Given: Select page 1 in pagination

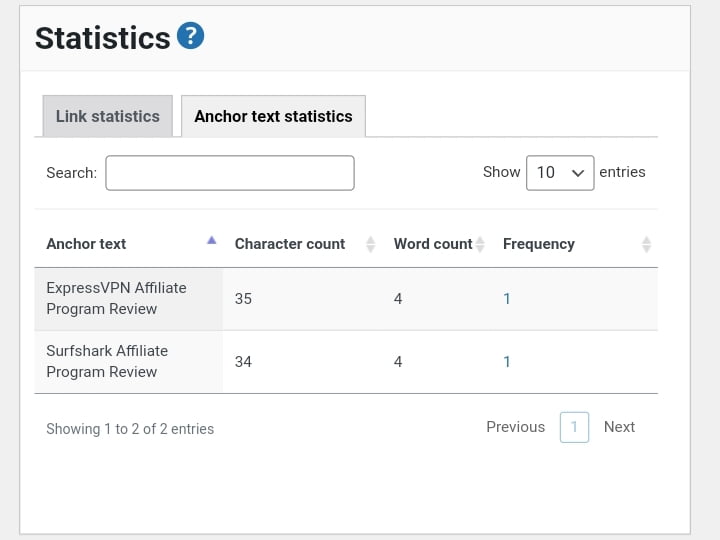Looking at the screenshot, I should 574,427.
